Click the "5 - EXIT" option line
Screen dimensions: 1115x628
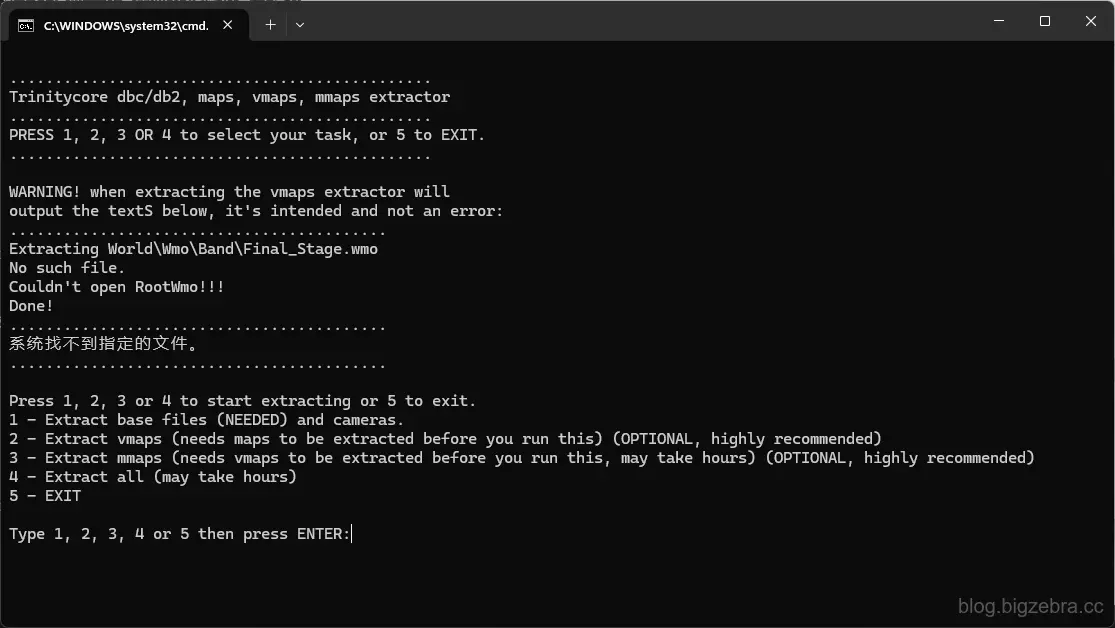[45, 496]
